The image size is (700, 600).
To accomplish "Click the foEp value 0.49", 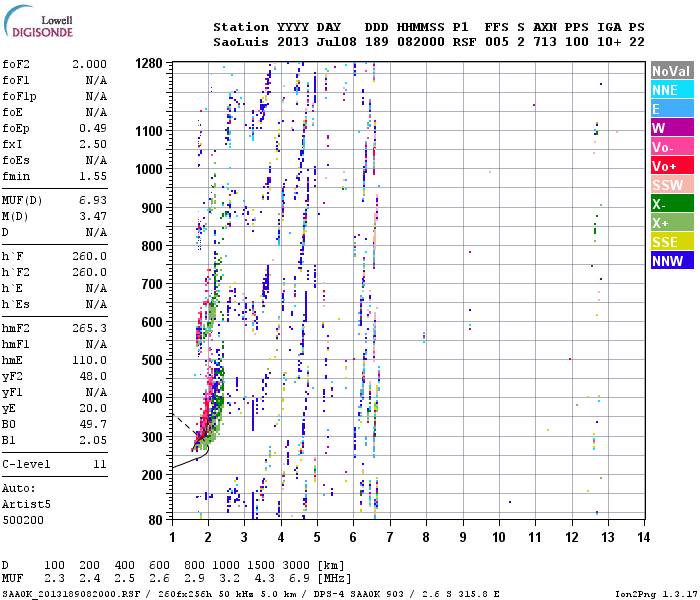I will pos(93,128).
